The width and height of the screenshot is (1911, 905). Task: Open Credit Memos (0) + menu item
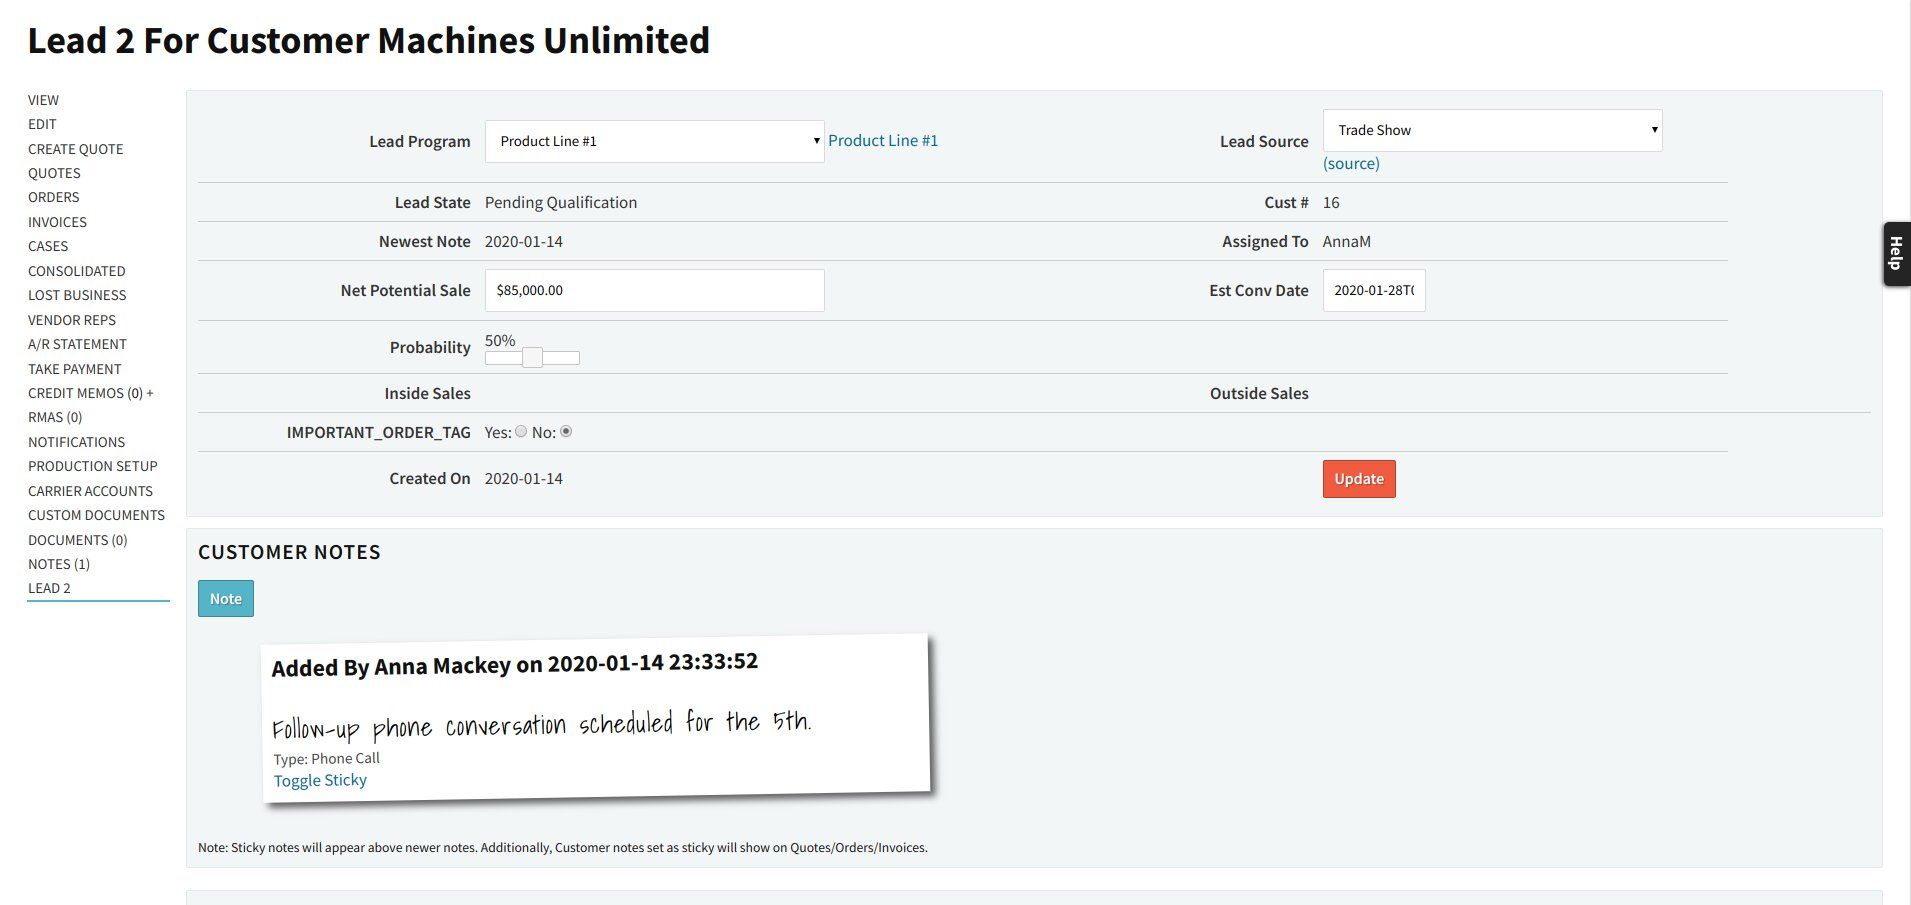point(90,393)
